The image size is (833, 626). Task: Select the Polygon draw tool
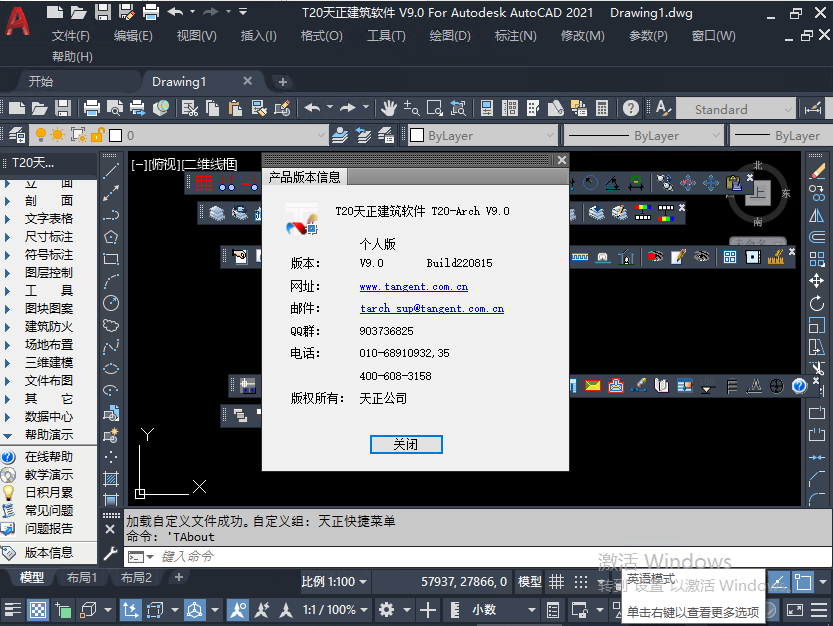(x=110, y=237)
